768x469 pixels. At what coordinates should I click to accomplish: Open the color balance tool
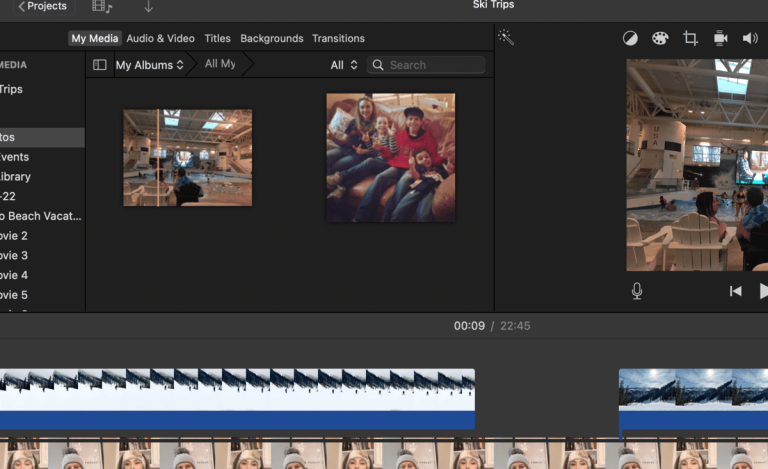point(630,38)
